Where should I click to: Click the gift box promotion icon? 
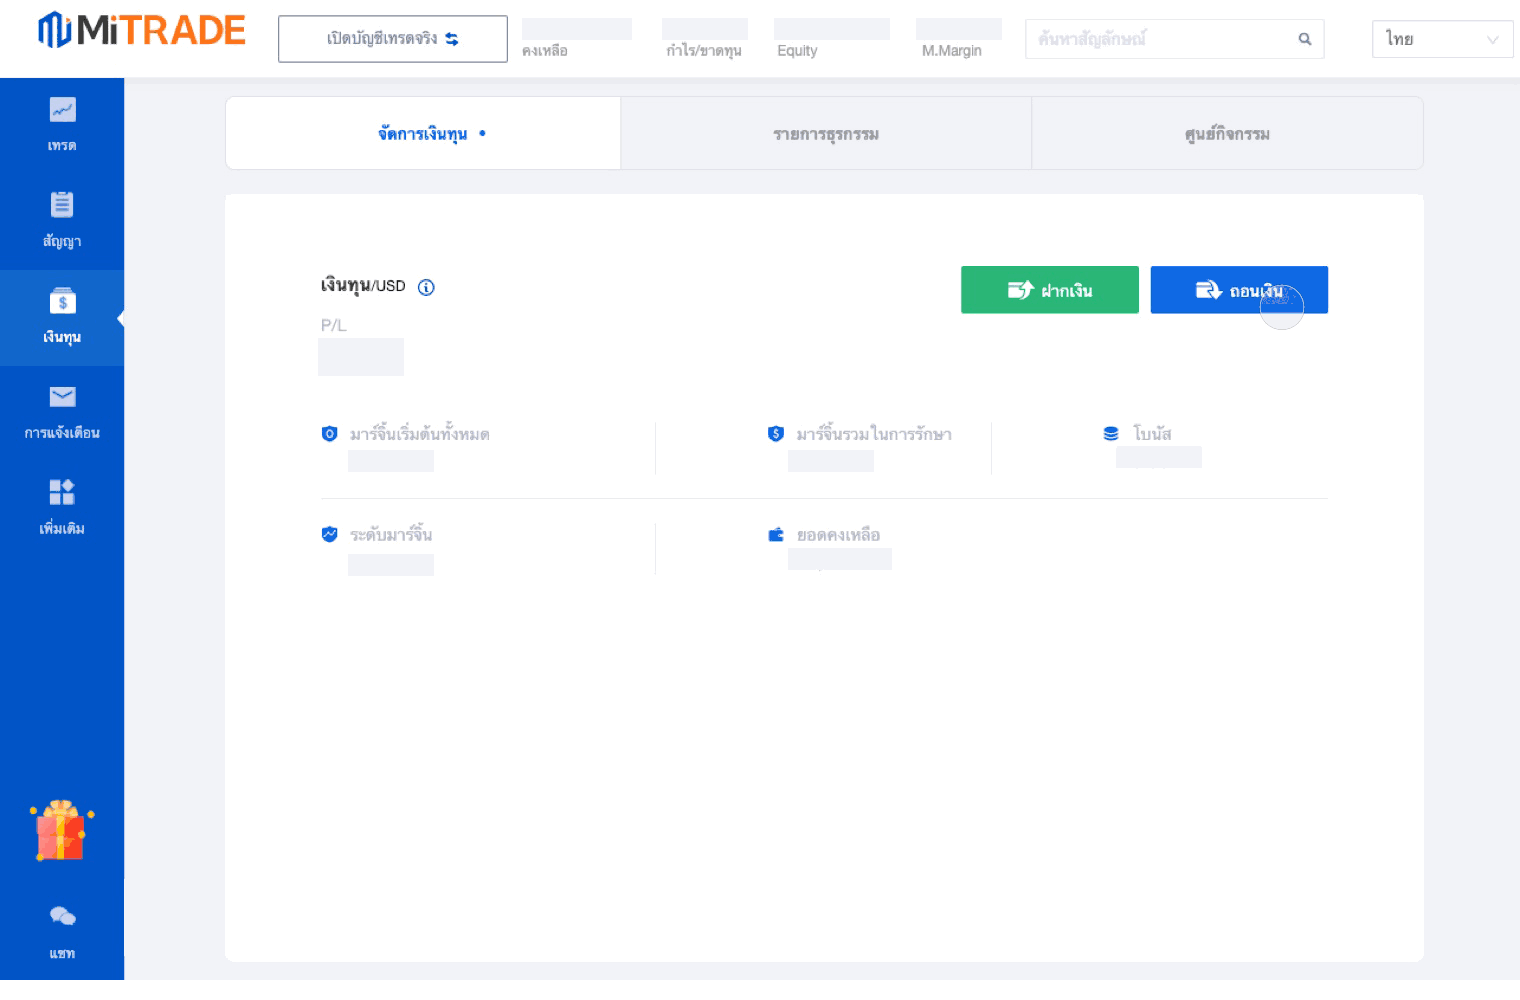pos(61,831)
